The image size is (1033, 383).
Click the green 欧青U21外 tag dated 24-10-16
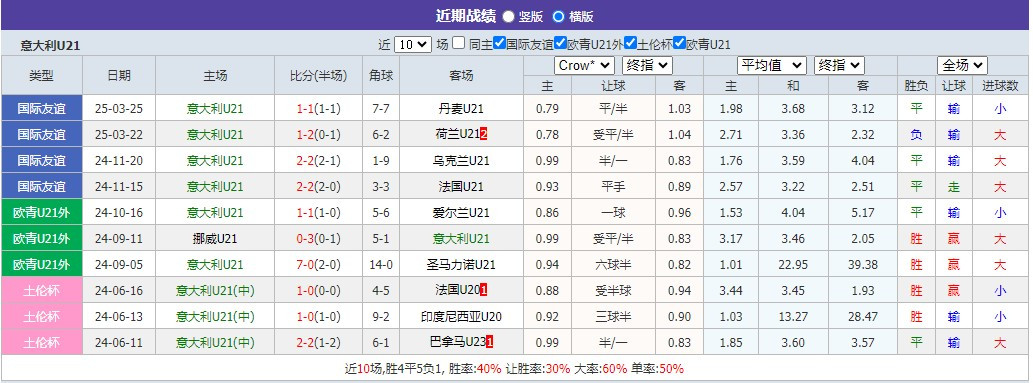pyautogui.click(x=42, y=212)
